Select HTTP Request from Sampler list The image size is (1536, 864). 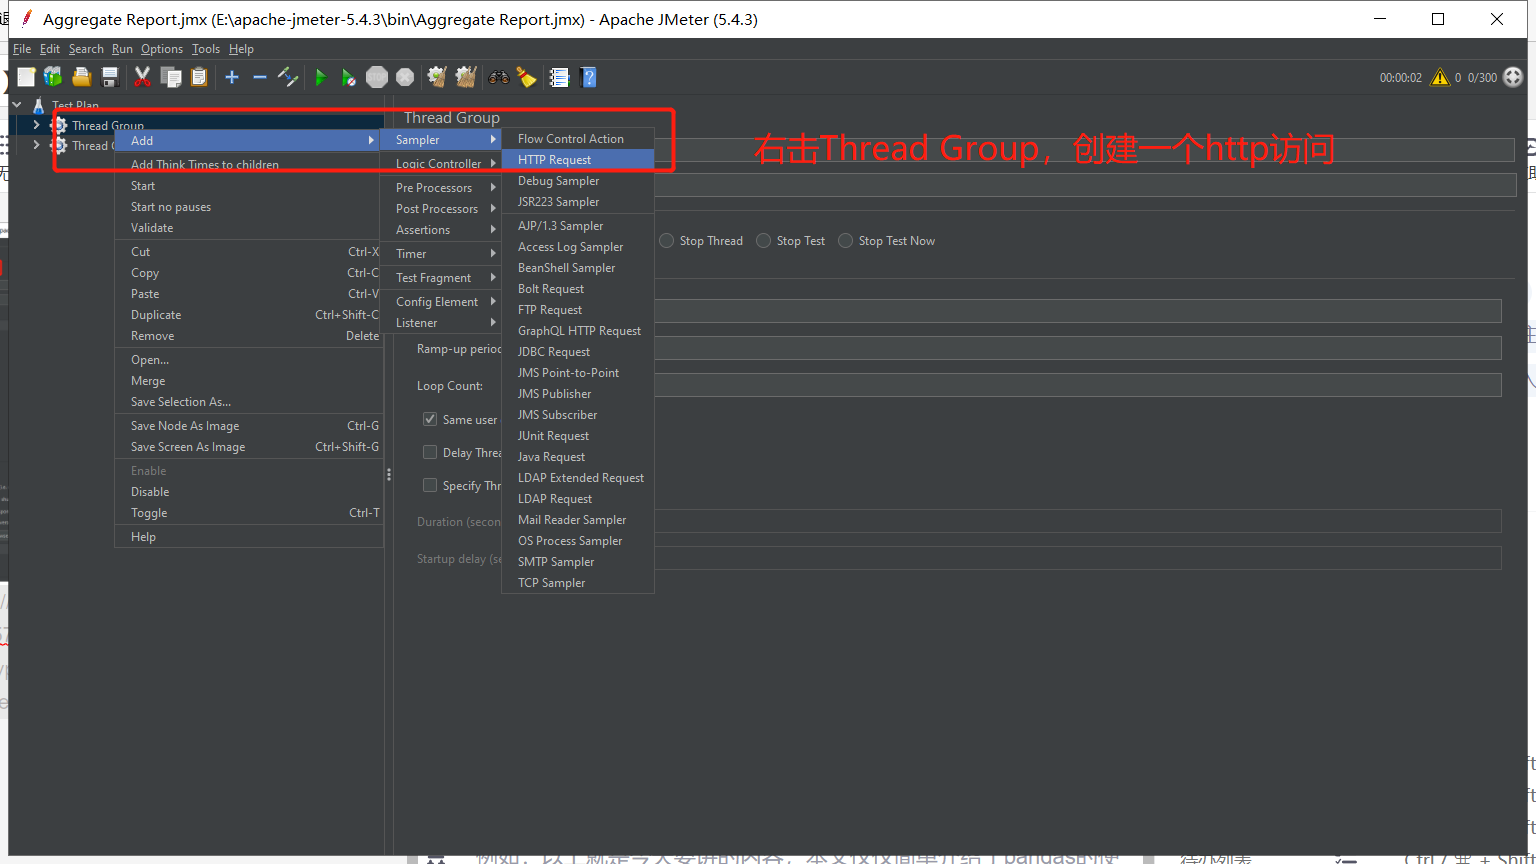[x=578, y=160]
